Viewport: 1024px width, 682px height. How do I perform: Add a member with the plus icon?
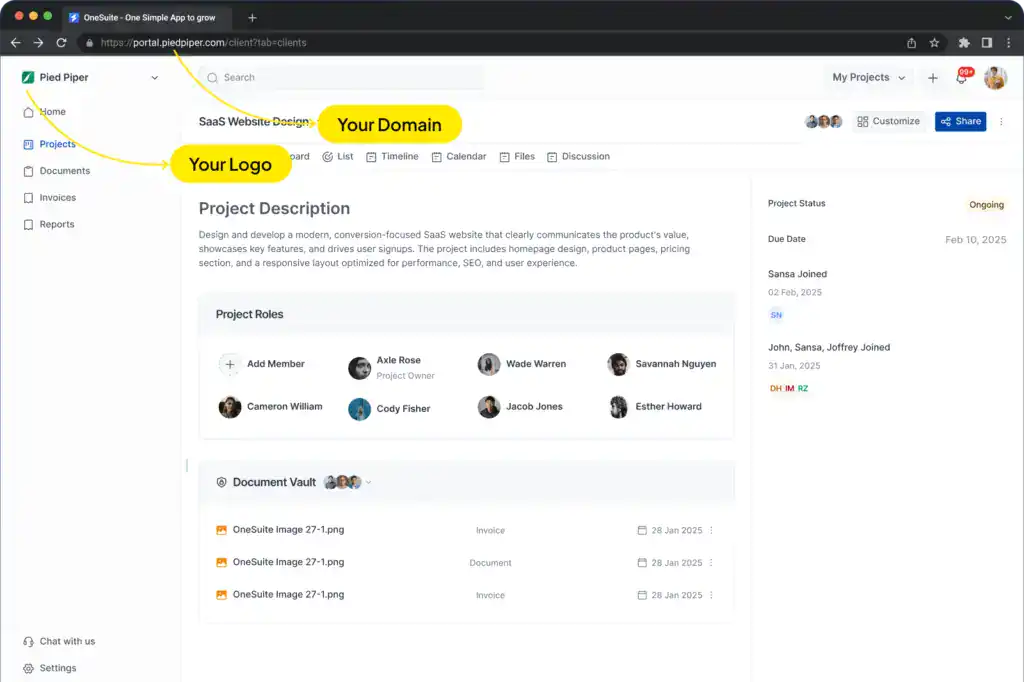pos(232,364)
